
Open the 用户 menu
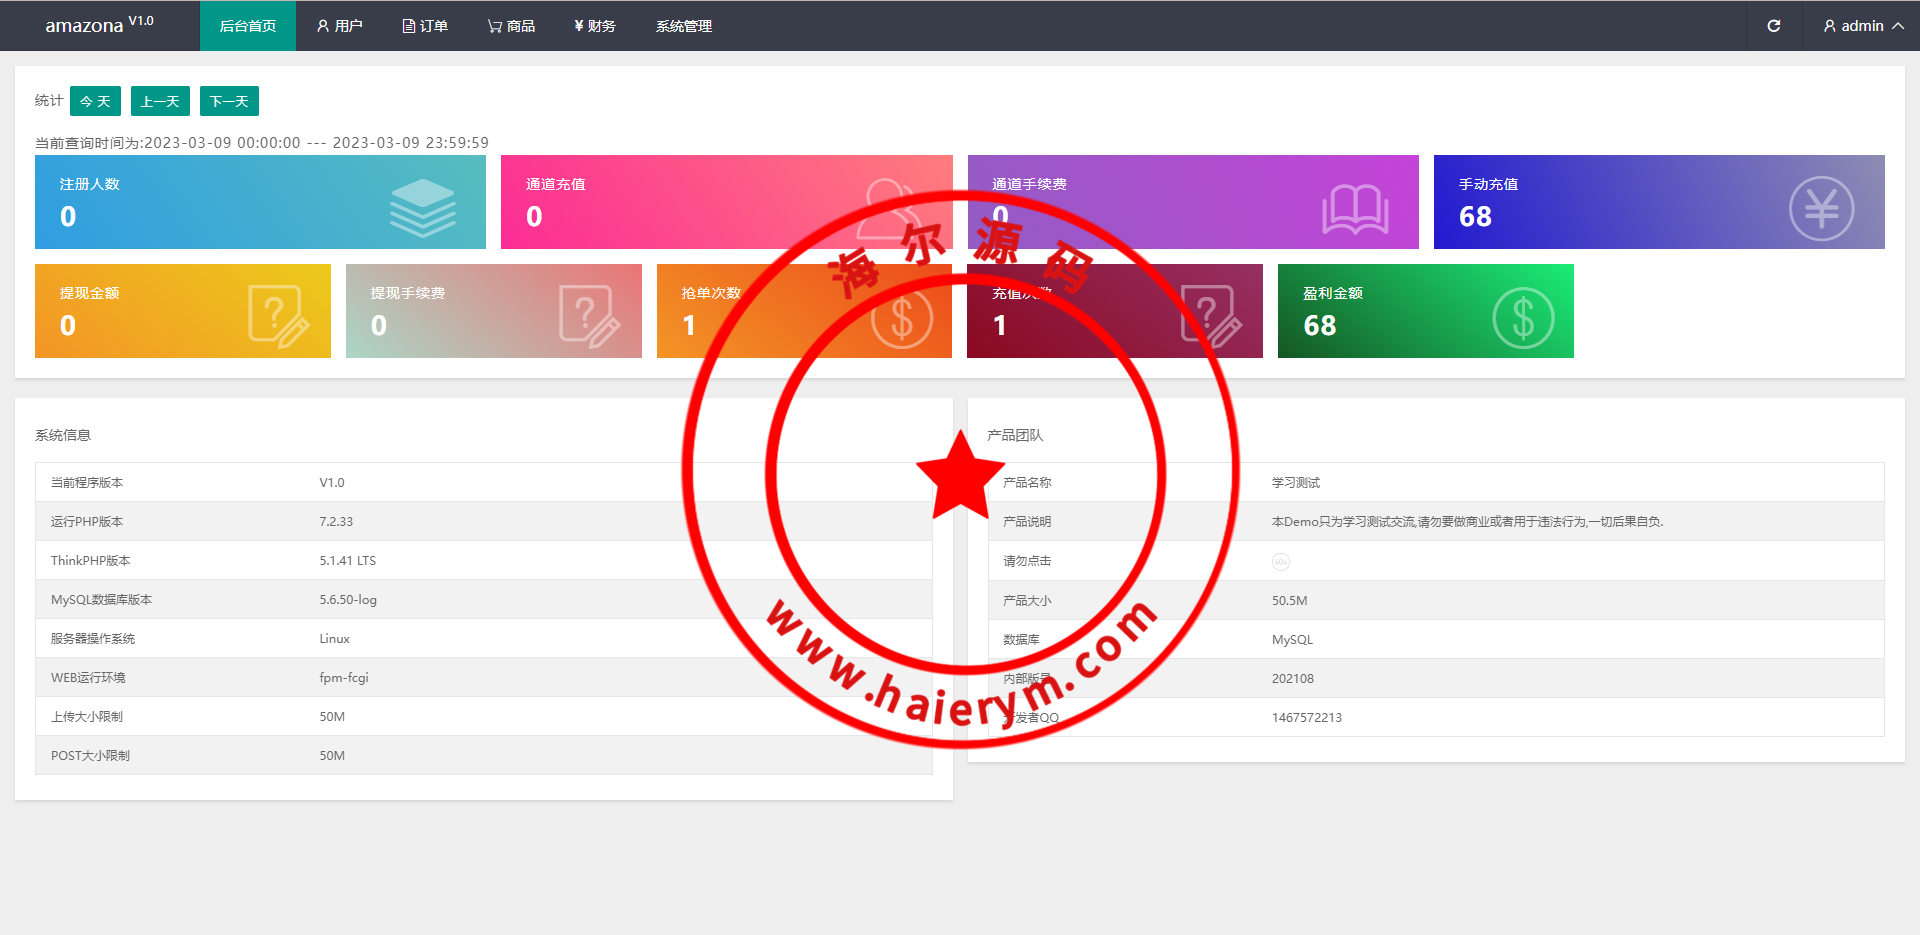coord(339,26)
